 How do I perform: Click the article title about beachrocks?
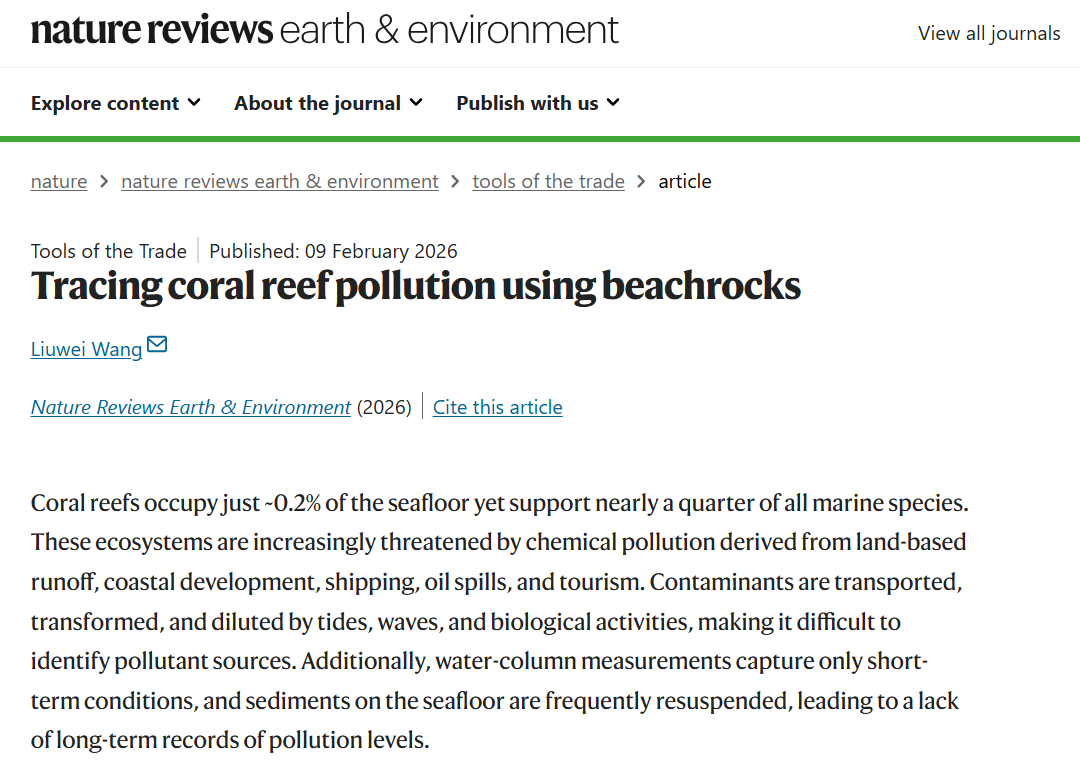tap(416, 286)
